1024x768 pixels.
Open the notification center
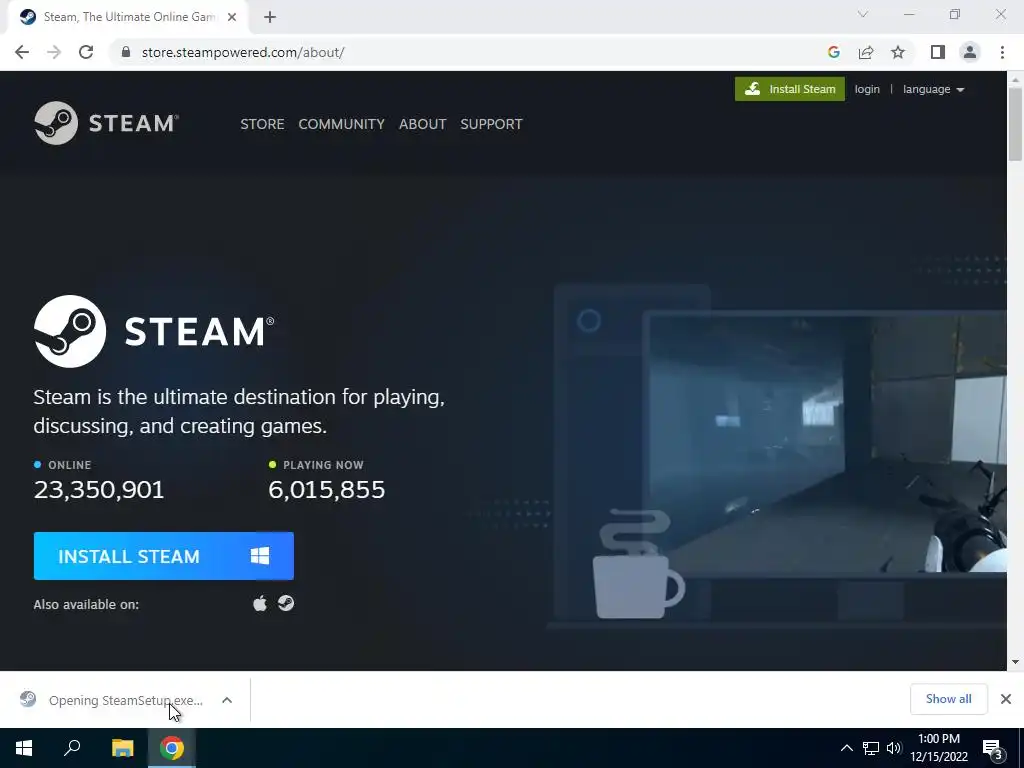pos(992,749)
